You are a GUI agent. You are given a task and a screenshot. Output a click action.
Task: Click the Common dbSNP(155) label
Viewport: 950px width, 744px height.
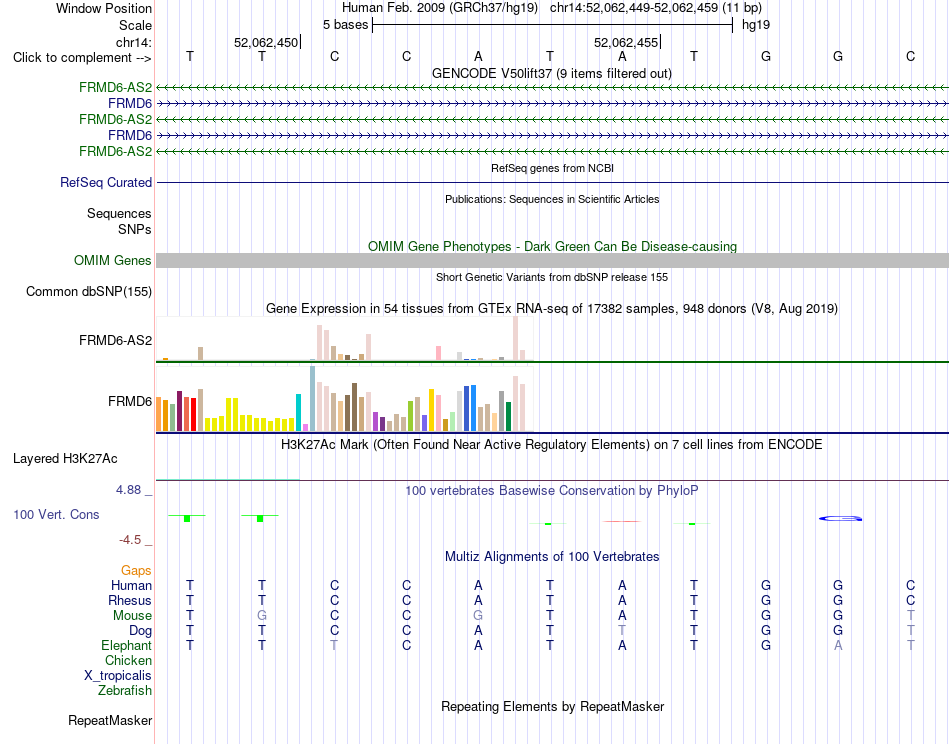(x=88, y=291)
